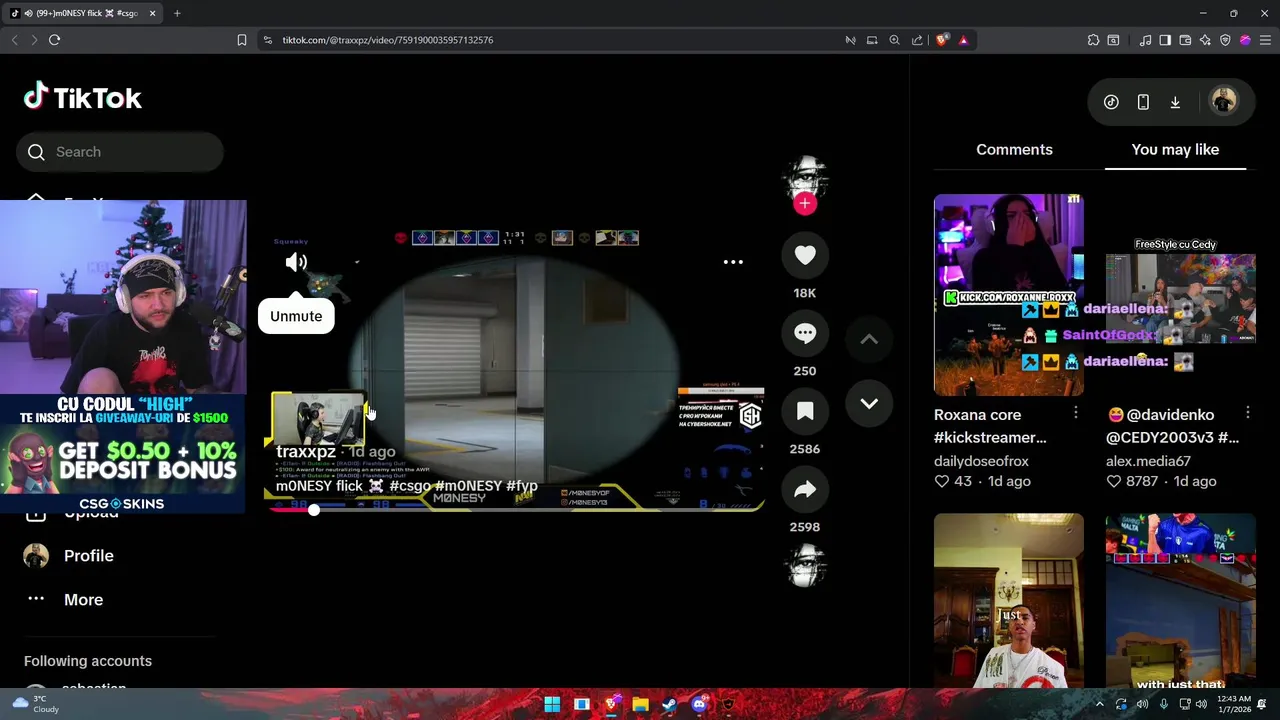The height and width of the screenshot is (720, 1280).
Task: Open the Brave Wallet icon
Action: (1185, 40)
